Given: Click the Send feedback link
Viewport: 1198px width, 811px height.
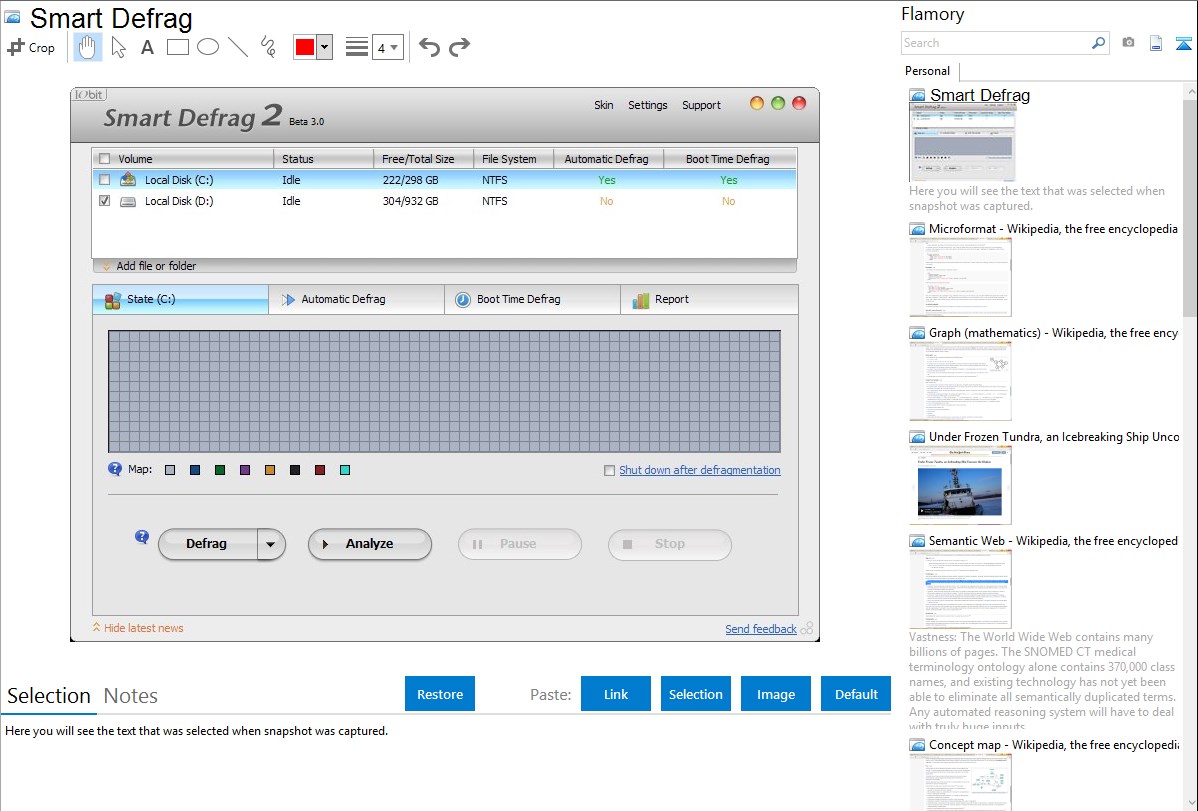Looking at the screenshot, I should point(760,629).
